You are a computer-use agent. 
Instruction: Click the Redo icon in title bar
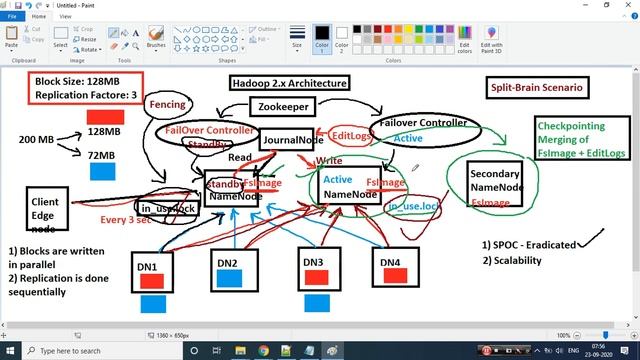(x=39, y=6)
